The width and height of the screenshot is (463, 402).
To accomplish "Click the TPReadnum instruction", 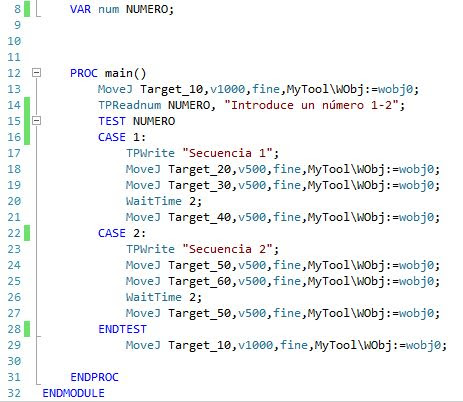I will click(129, 105).
